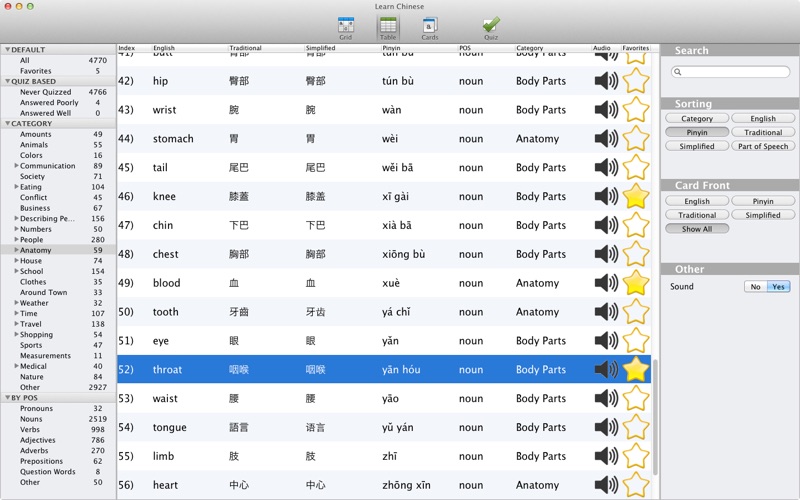Collapse the CATEGORY section
Screen dimensions: 800x500
tap(8, 123)
